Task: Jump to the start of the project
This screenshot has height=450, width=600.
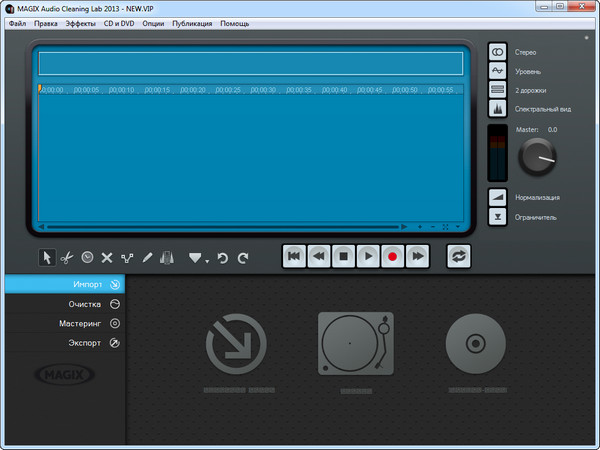Action: tap(294, 256)
